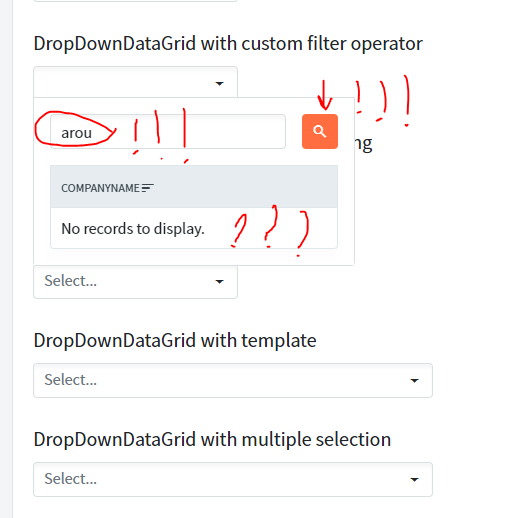
Task: Open the Select... dropdown below the popup
Action: pos(135,281)
